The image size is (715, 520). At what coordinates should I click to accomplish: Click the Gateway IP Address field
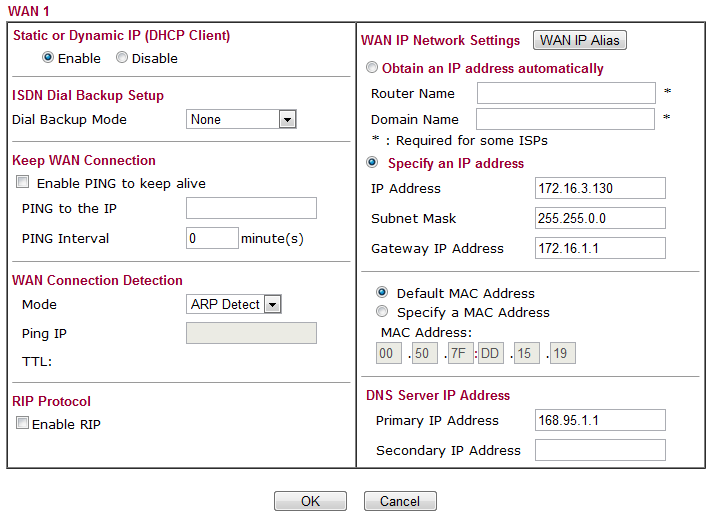[600, 248]
